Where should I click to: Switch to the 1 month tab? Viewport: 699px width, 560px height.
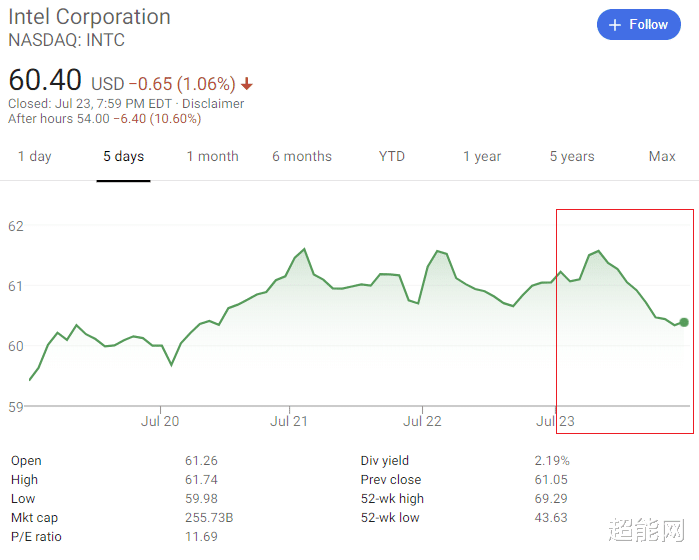click(x=212, y=156)
